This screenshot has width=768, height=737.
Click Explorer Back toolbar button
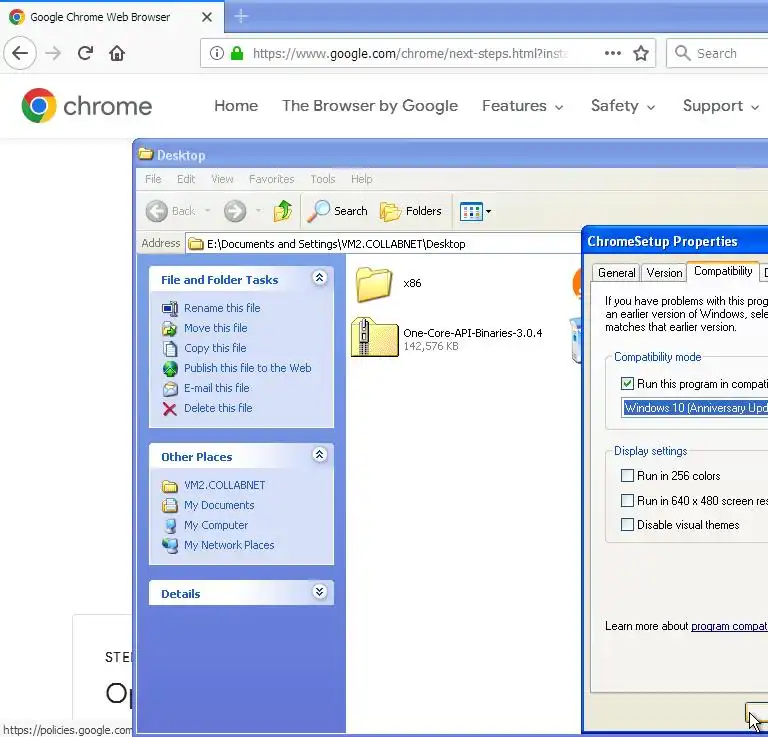coord(171,211)
